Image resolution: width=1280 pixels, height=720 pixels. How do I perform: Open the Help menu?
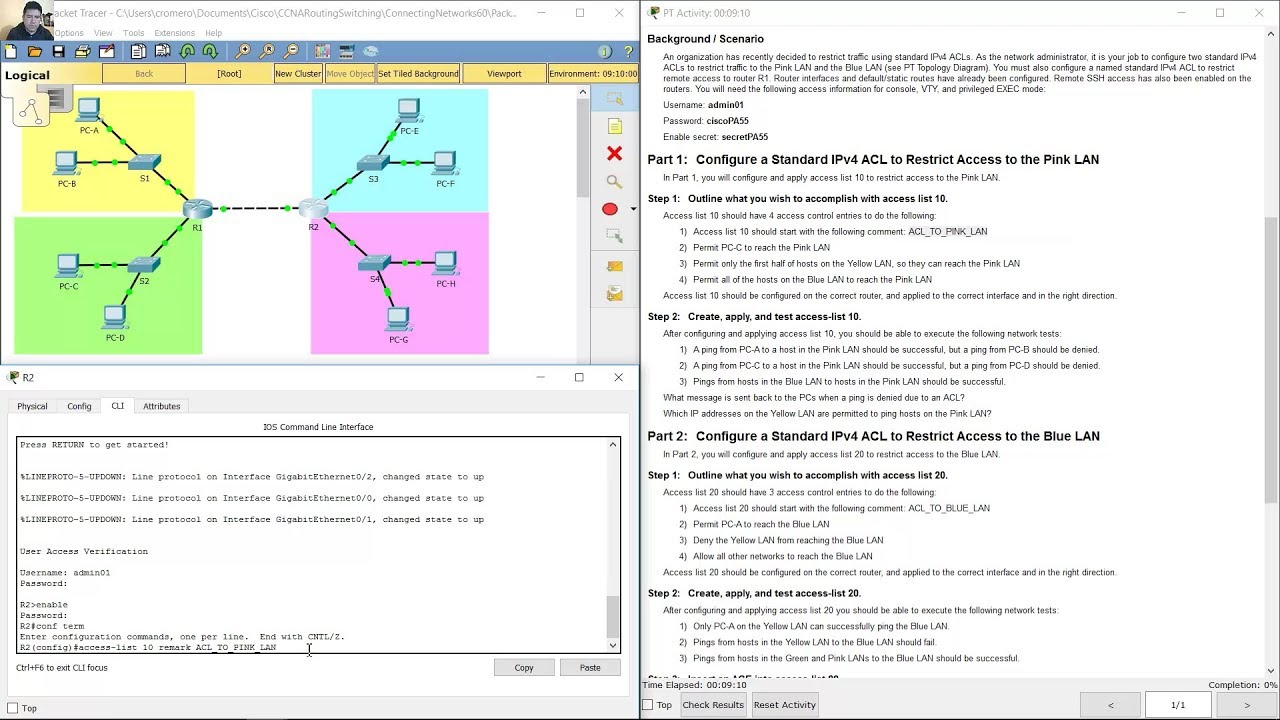point(213,33)
